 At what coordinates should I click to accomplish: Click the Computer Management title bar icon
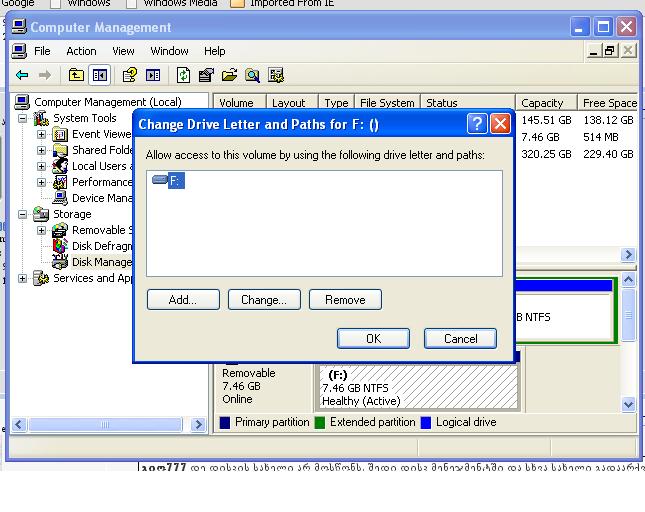tap(19, 27)
